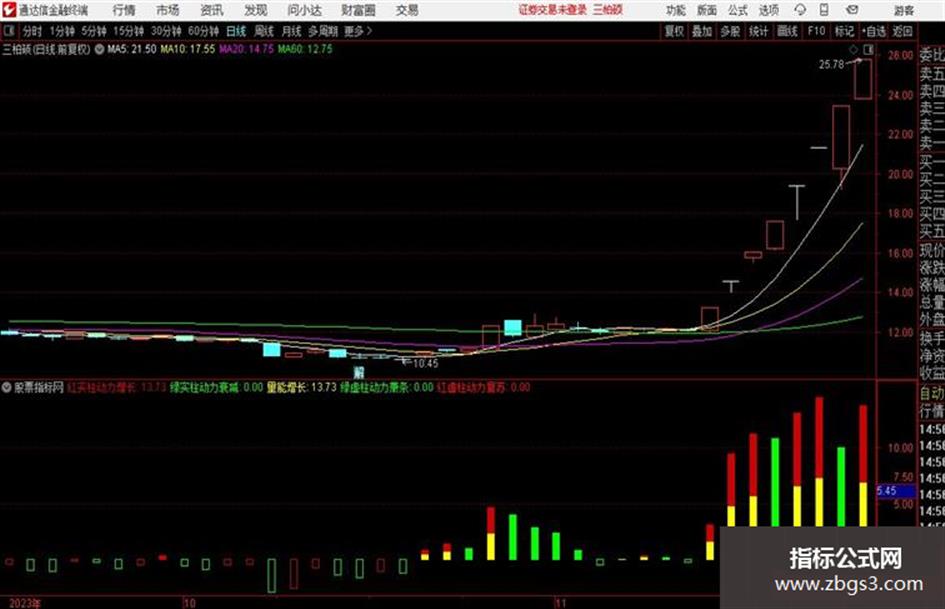Screen dimensions: 945x609
Task: Add stock with the 自选 button
Action: (874, 31)
